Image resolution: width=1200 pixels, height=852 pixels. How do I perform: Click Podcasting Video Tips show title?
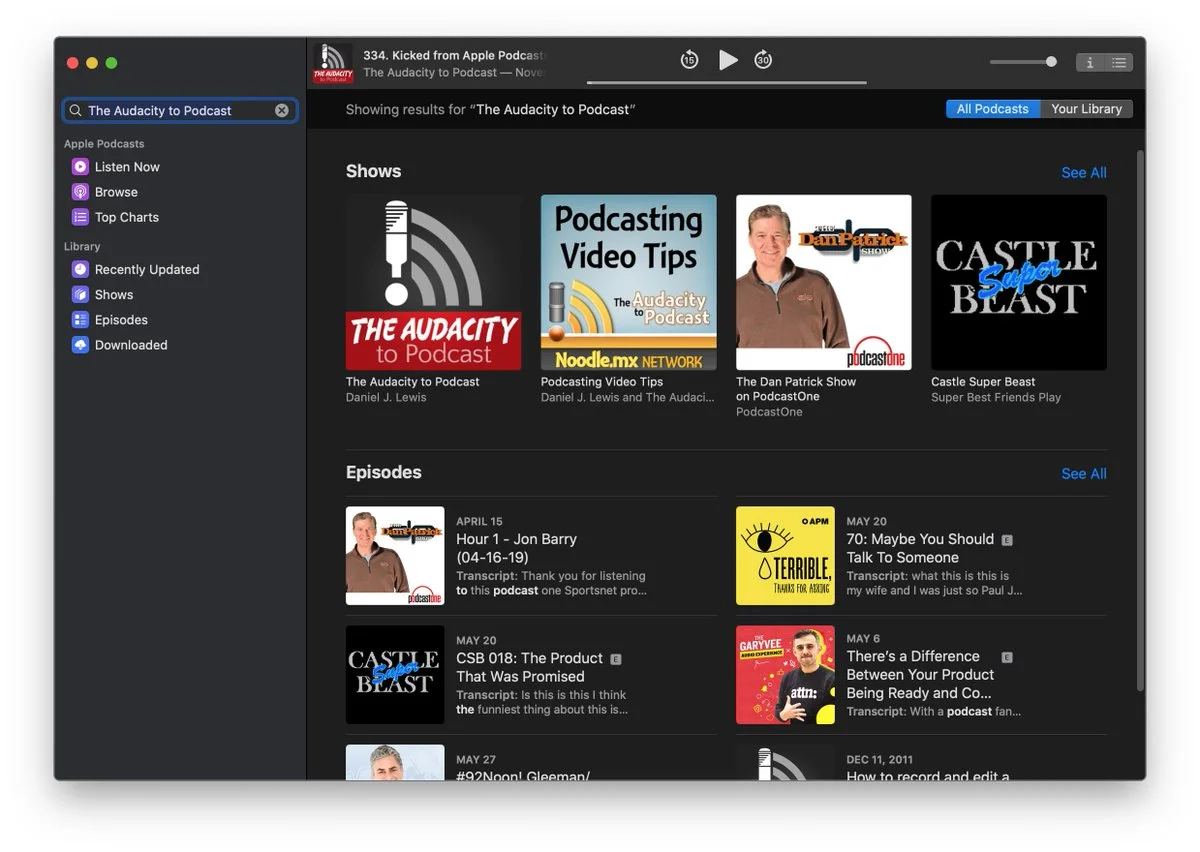[x=602, y=382]
